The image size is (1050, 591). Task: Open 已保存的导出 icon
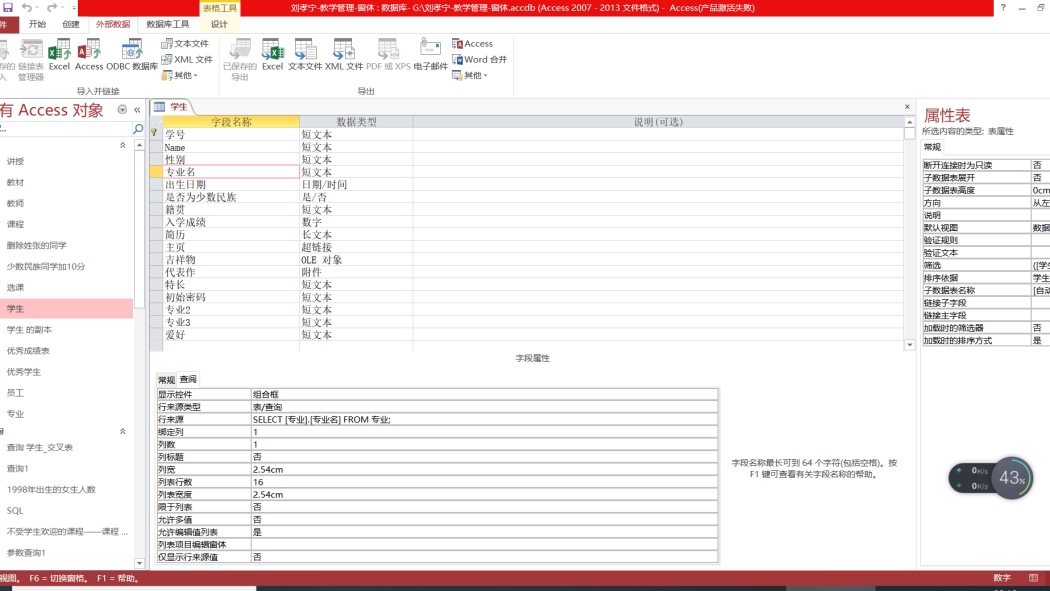click(240, 59)
